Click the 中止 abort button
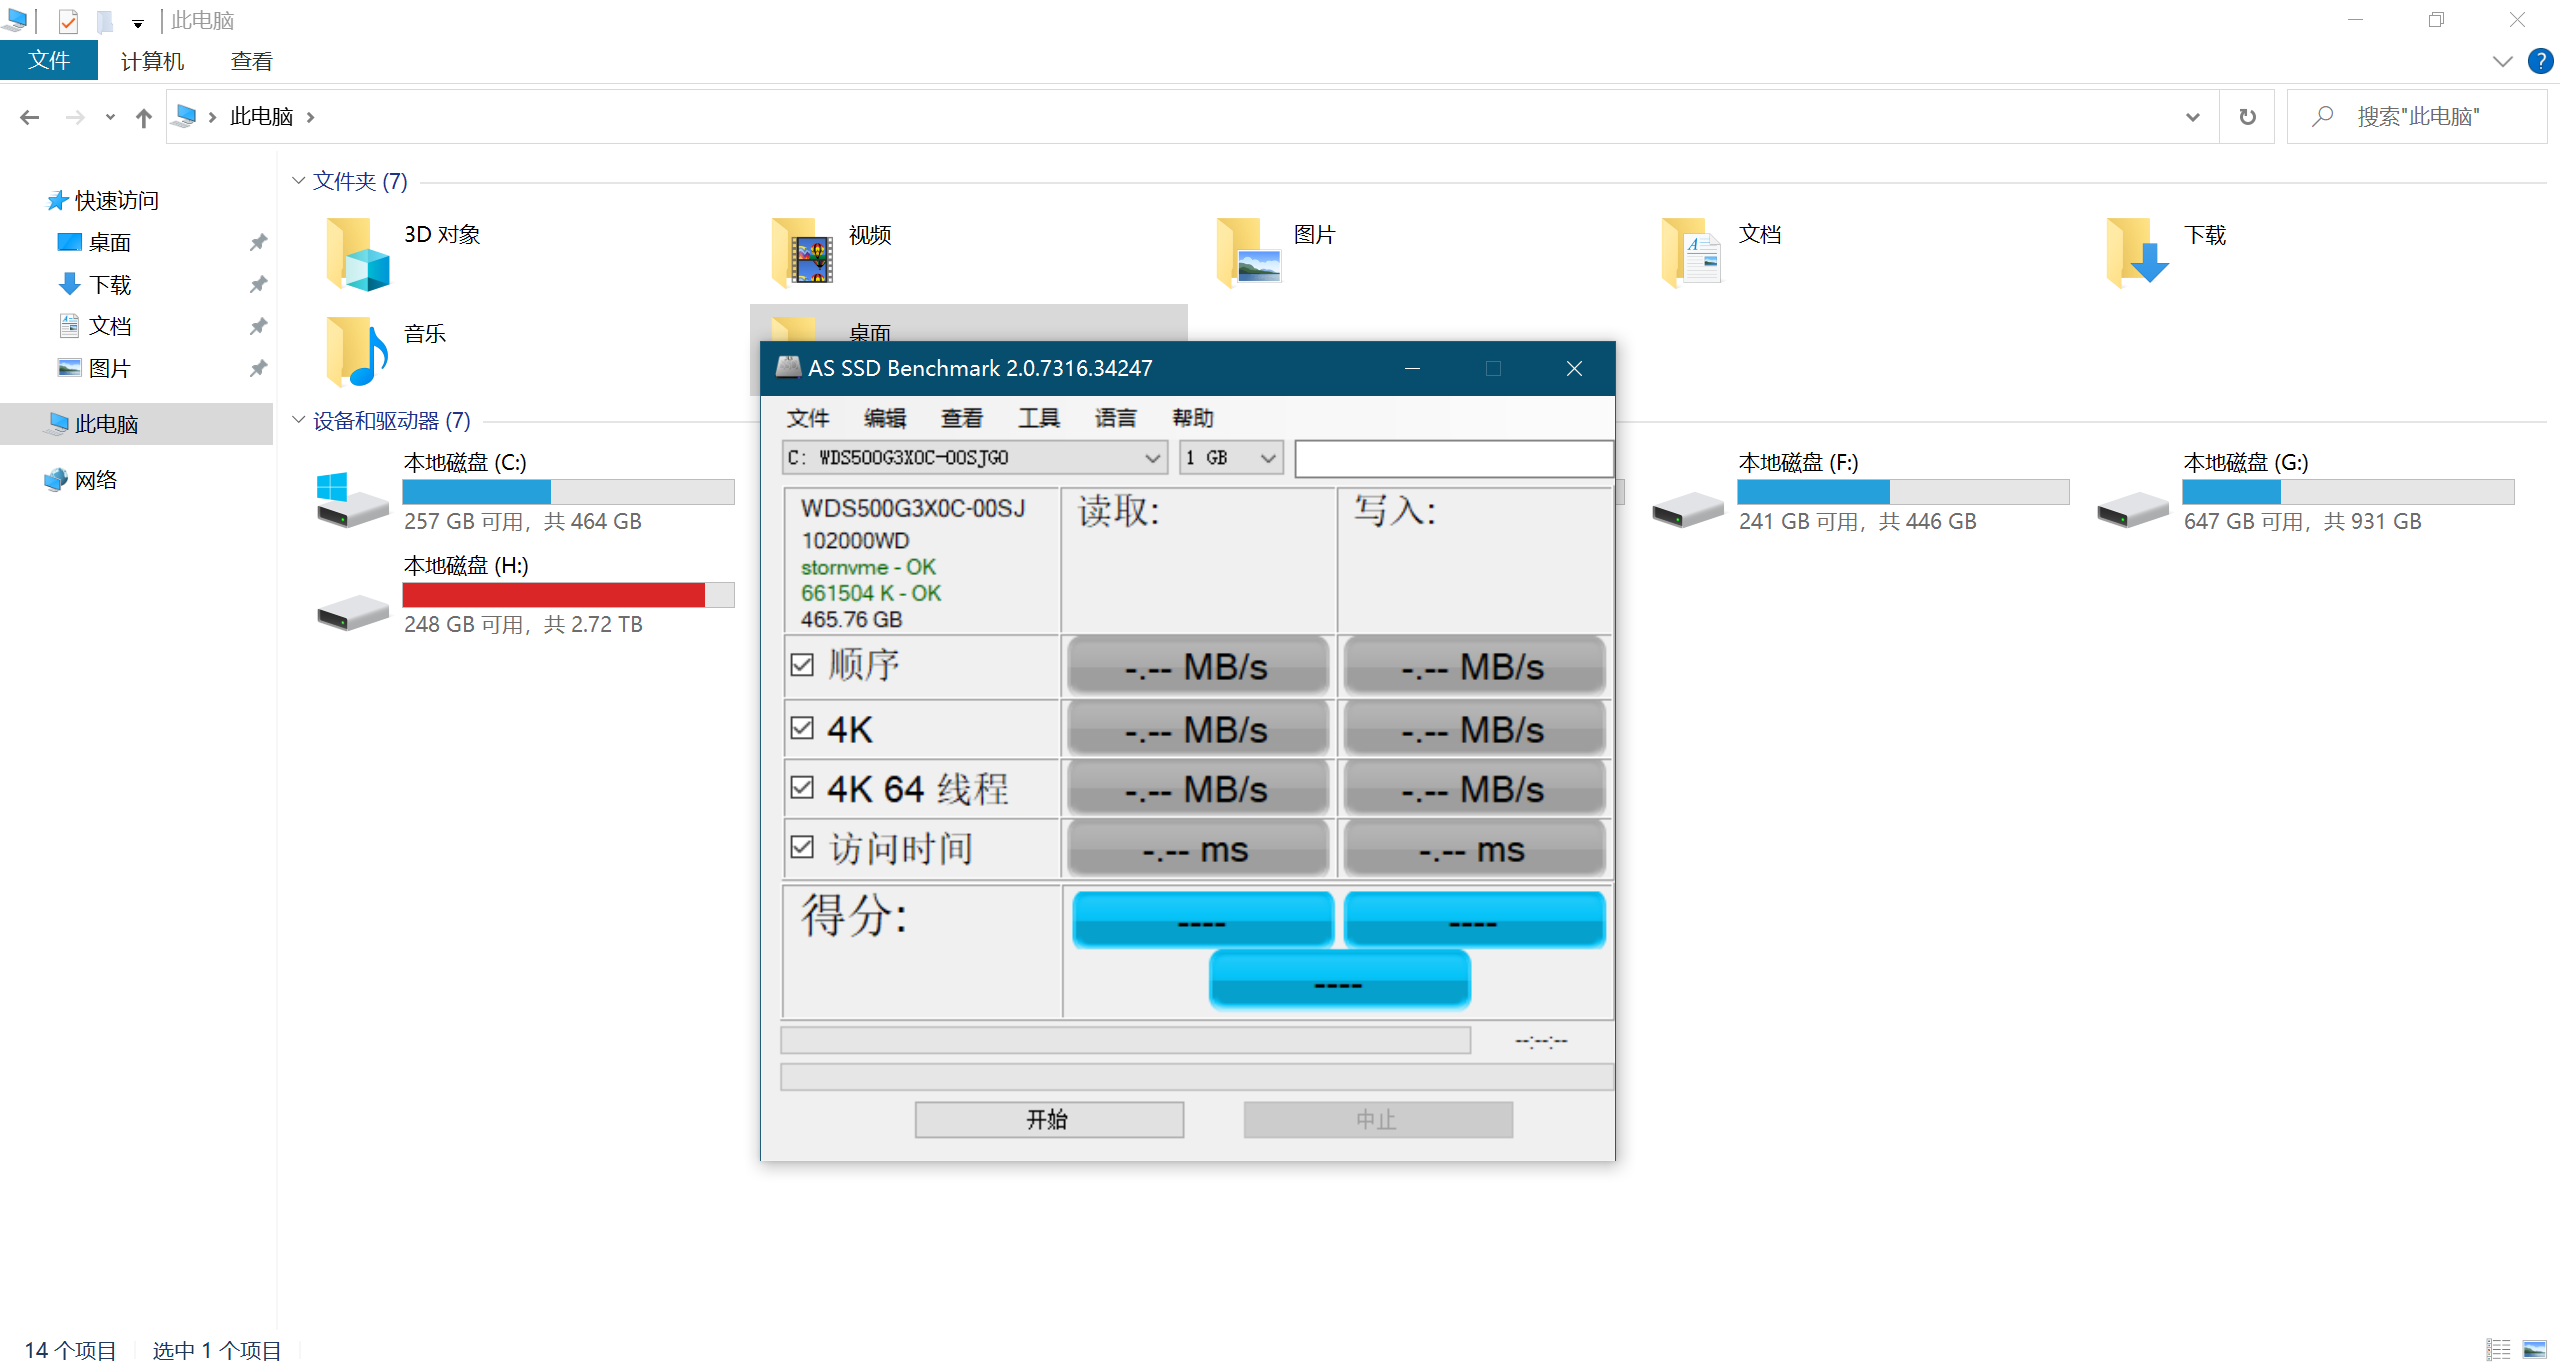Screen dimensions: 2560x1370 click(x=1377, y=1119)
